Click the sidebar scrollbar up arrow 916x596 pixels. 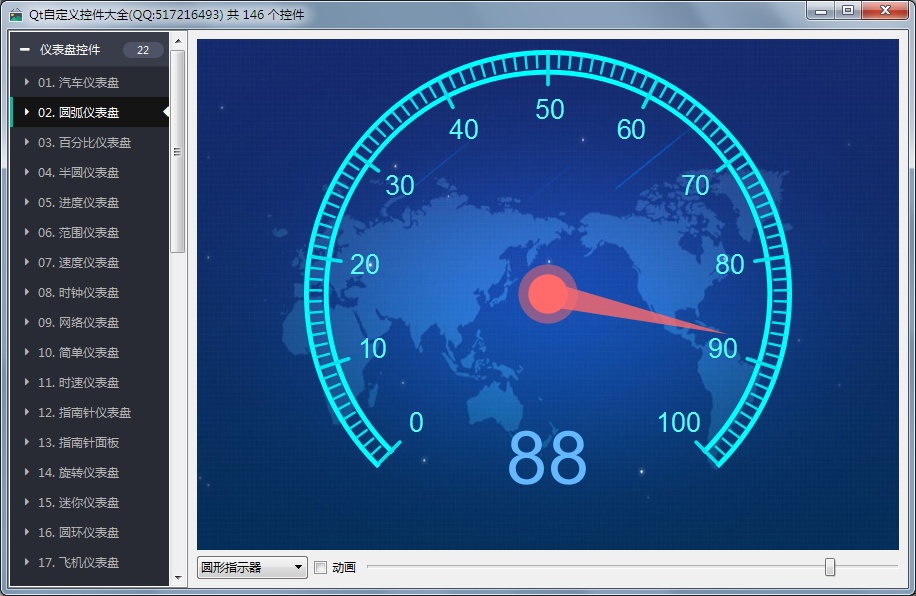(178, 41)
